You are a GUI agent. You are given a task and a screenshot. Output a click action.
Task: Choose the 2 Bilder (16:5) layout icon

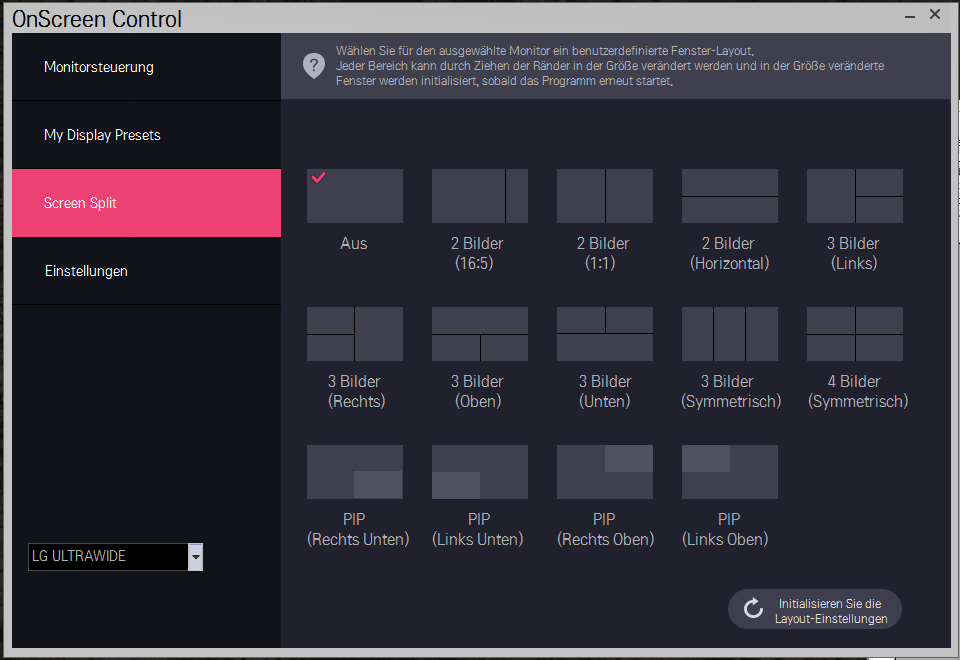point(479,196)
